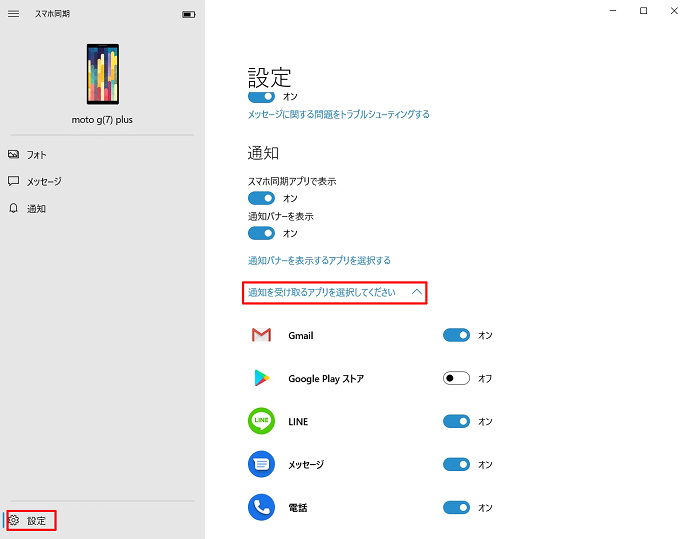The image size is (690, 539).
Task: Click the フォト picture icon in sidebar
Action: [14, 154]
